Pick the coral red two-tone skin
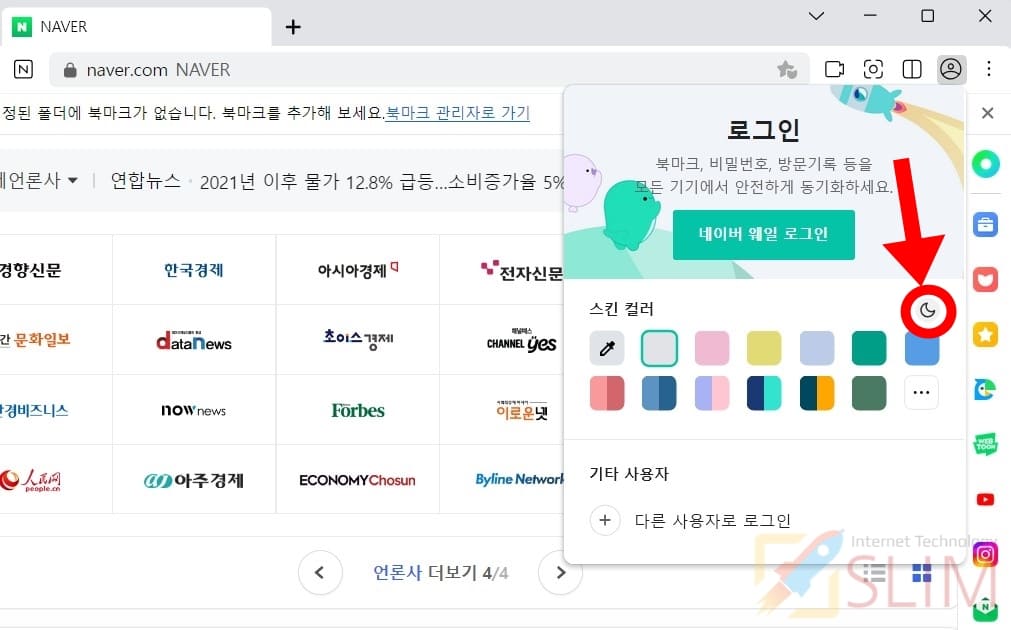 607,393
